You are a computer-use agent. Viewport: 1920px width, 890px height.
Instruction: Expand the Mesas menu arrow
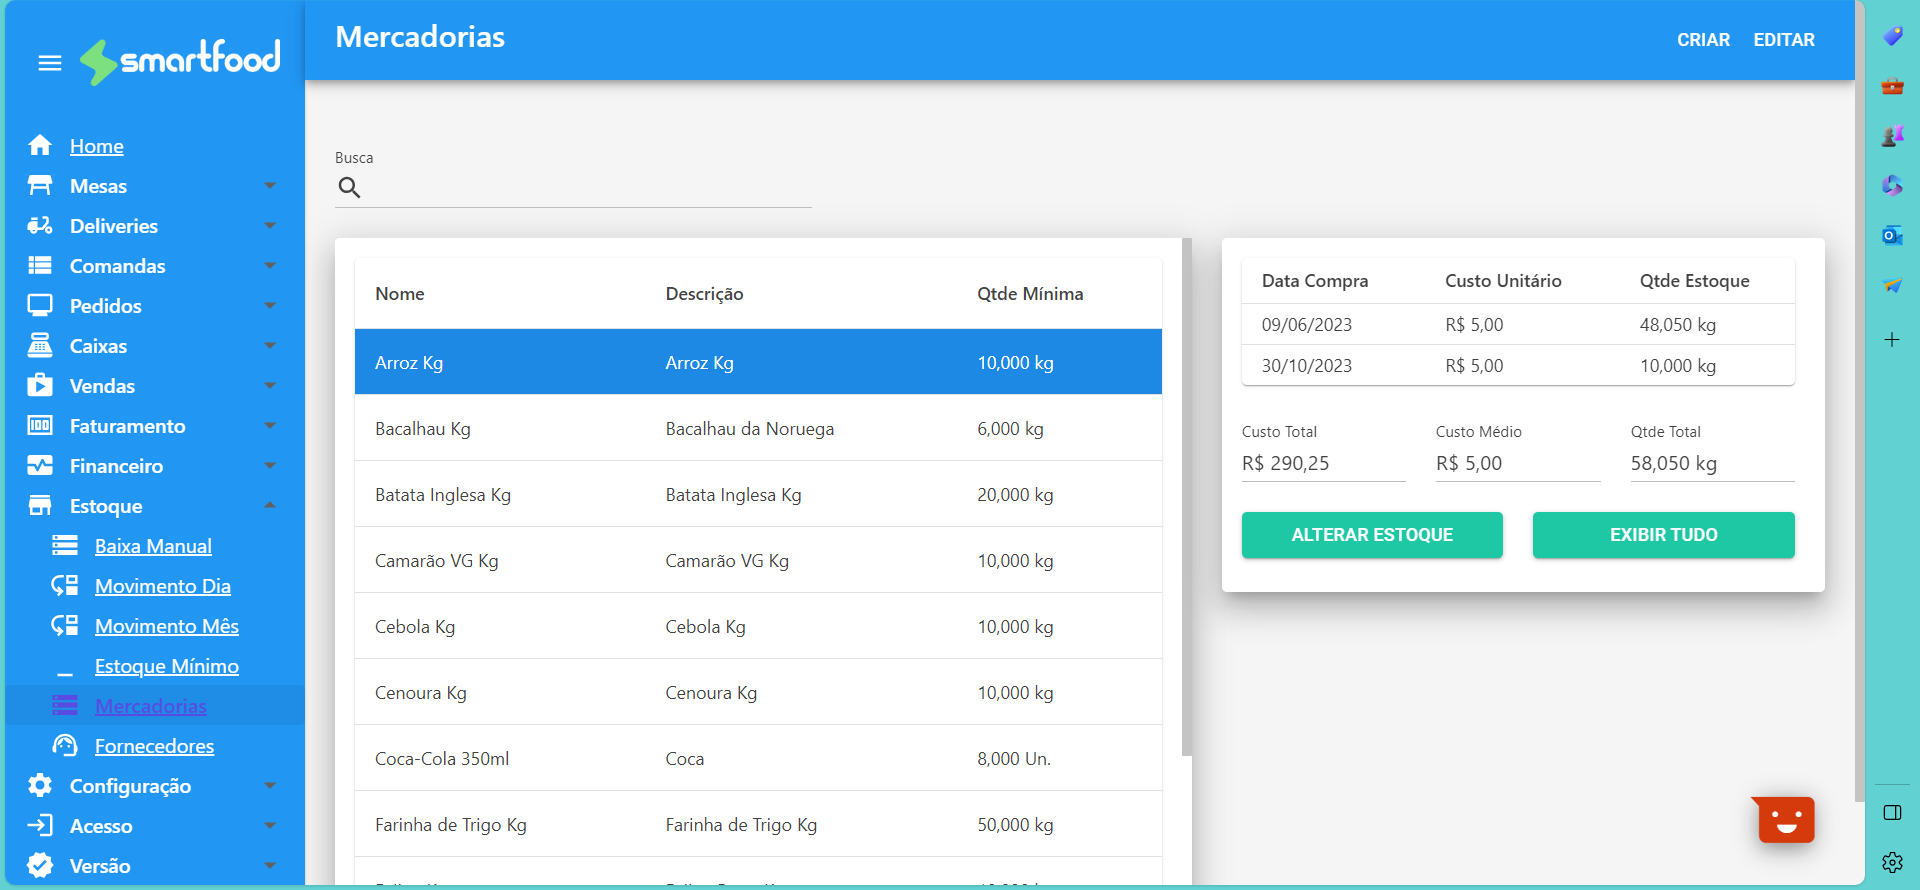tap(270, 186)
